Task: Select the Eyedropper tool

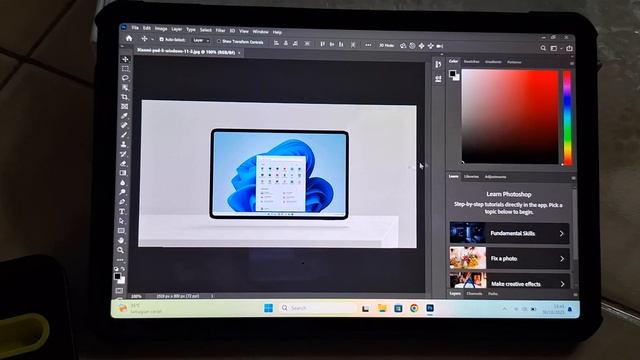Action: pos(124,116)
